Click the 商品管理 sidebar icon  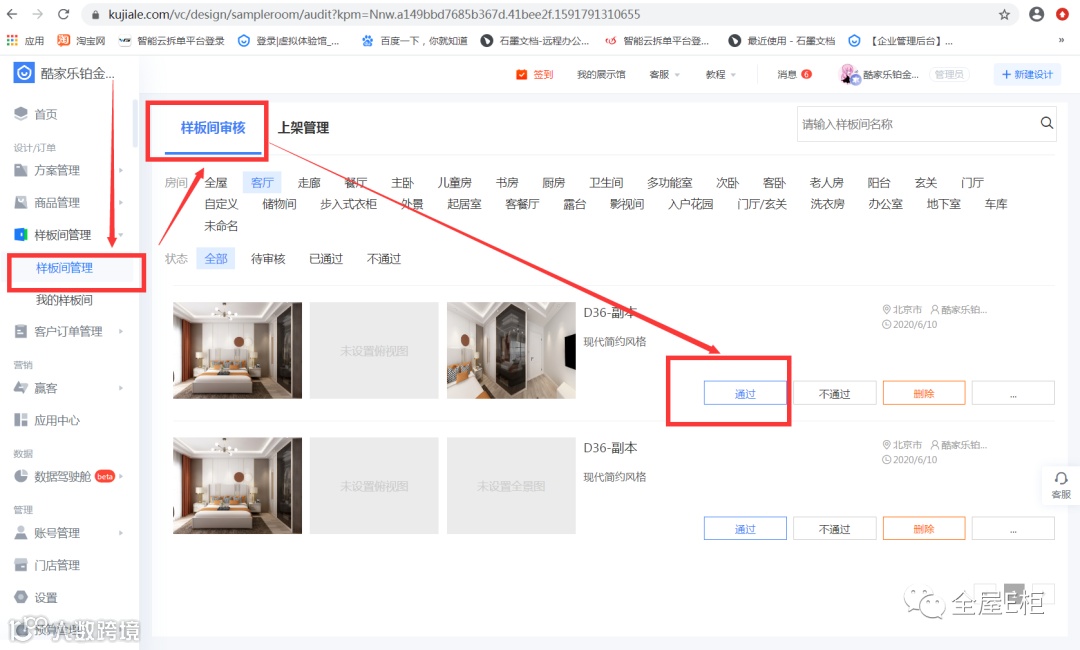[x=21, y=202]
